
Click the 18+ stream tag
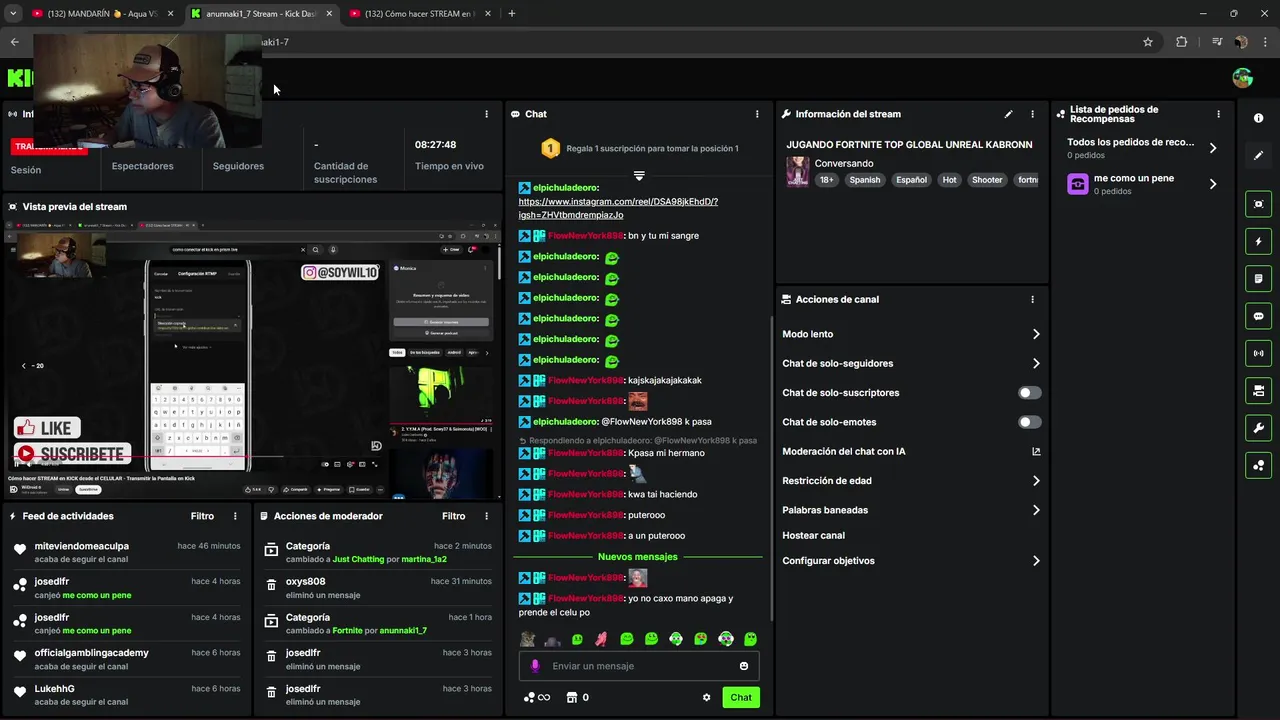[826, 180]
